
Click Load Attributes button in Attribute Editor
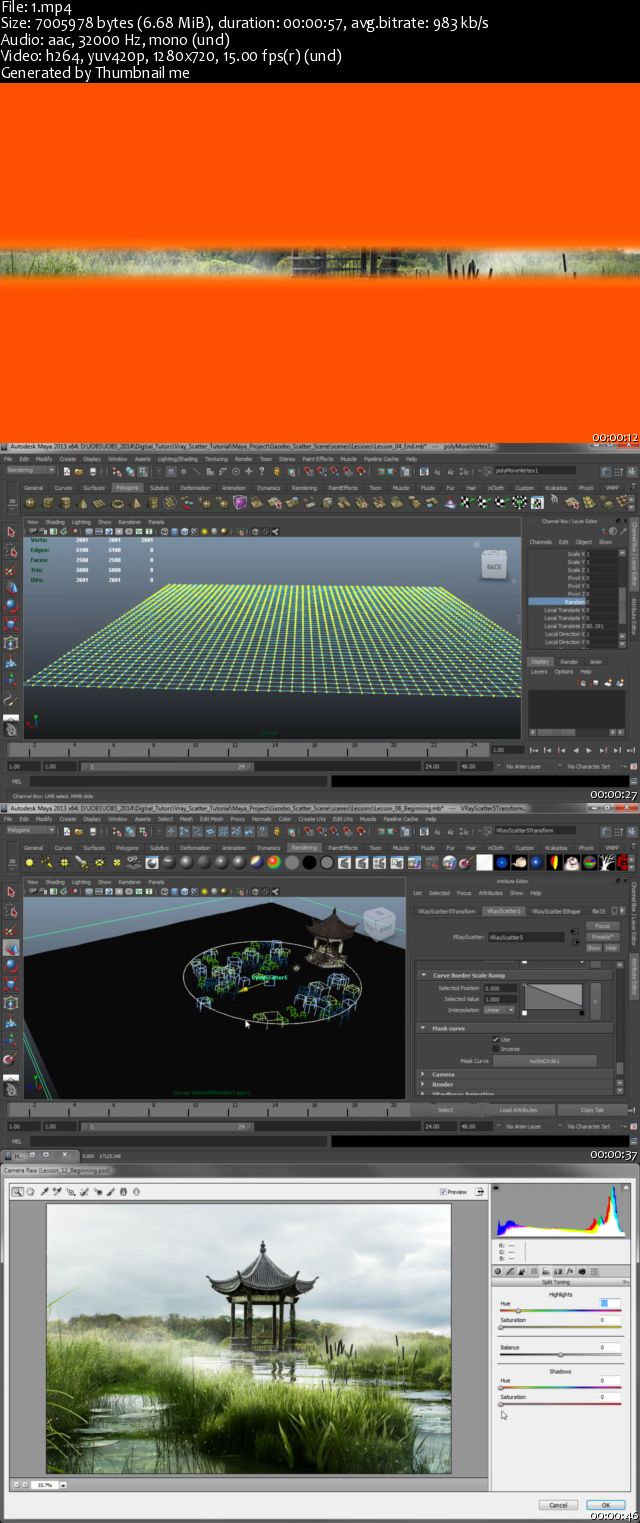click(x=518, y=1110)
